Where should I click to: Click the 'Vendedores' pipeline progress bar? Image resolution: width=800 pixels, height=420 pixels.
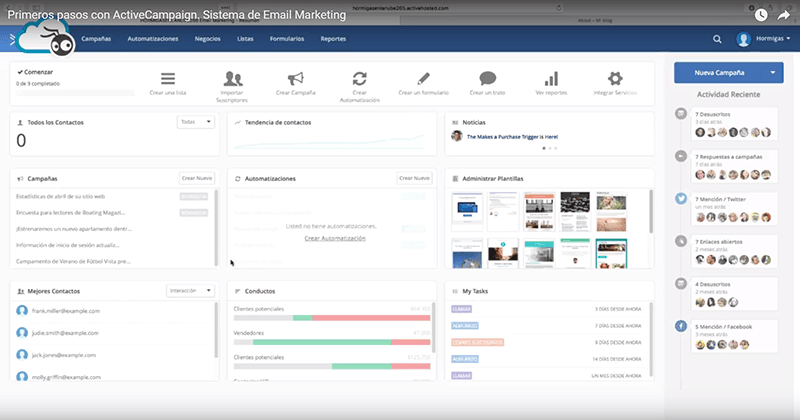pos(332,342)
